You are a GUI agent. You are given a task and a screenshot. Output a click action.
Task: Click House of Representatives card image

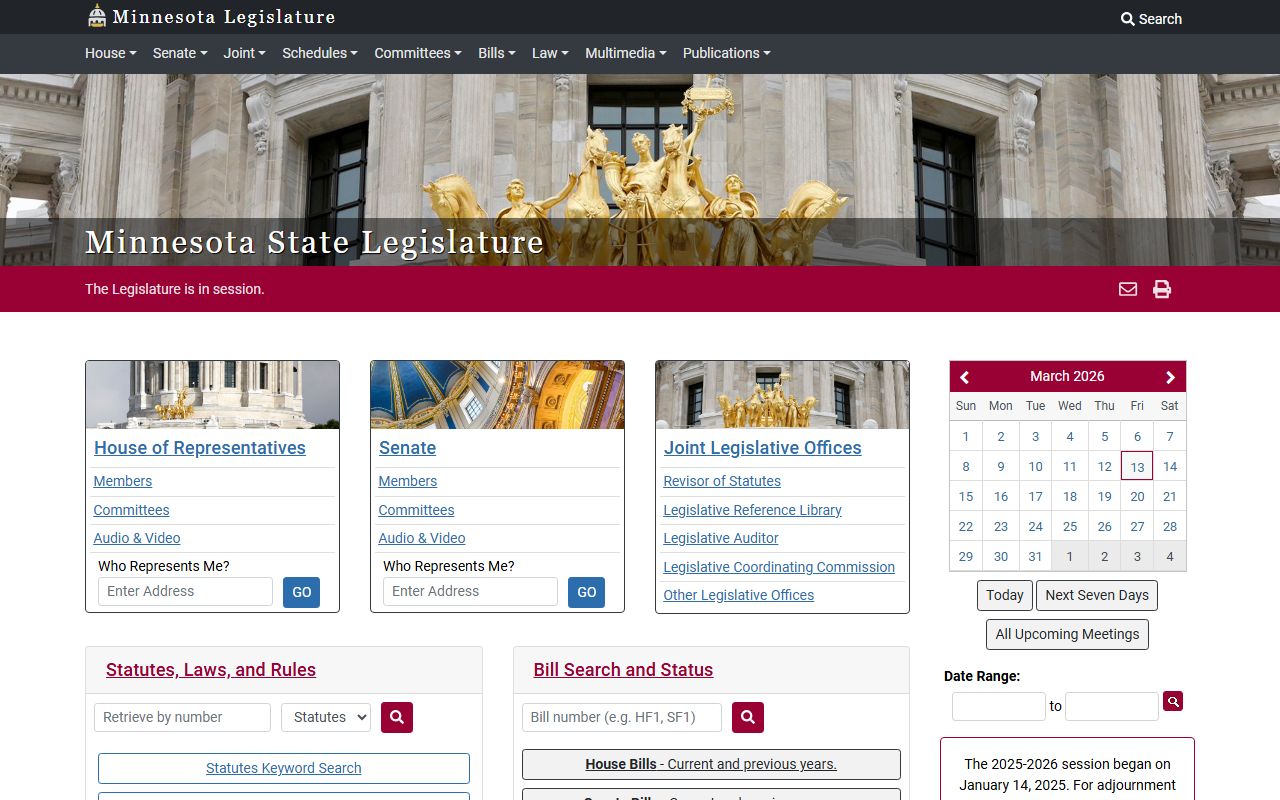(x=212, y=395)
